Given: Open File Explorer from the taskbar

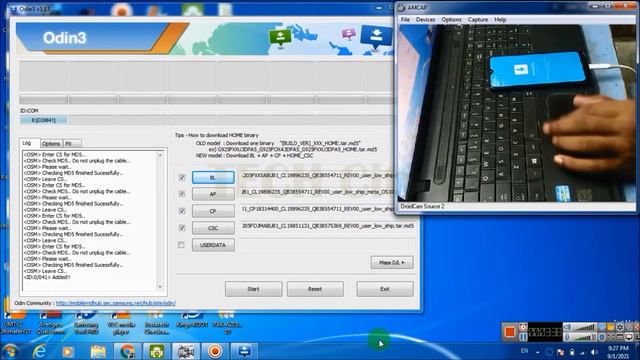Looking at the screenshot, I should pos(98,351).
